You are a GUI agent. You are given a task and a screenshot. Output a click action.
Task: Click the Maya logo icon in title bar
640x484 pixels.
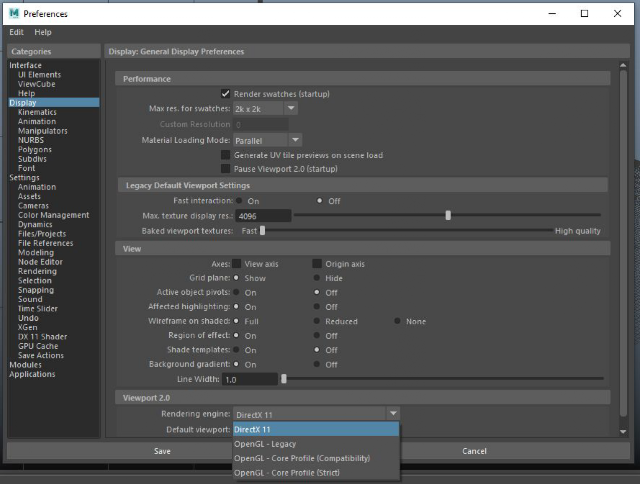pos(14,13)
